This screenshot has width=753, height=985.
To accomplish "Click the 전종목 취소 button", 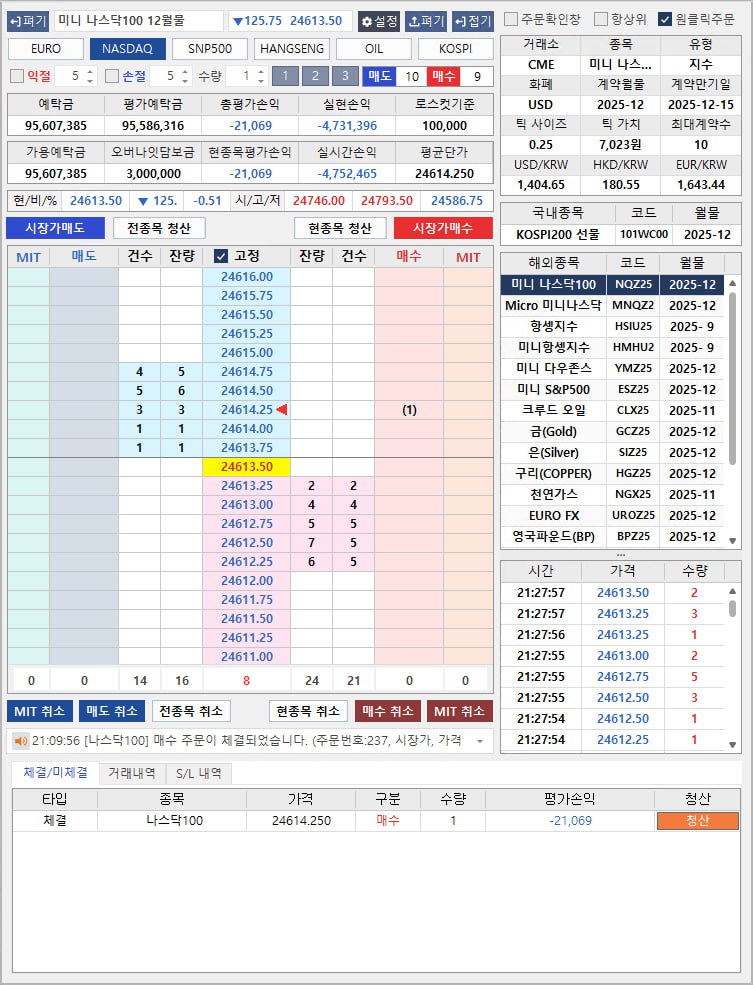I will coord(191,711).
